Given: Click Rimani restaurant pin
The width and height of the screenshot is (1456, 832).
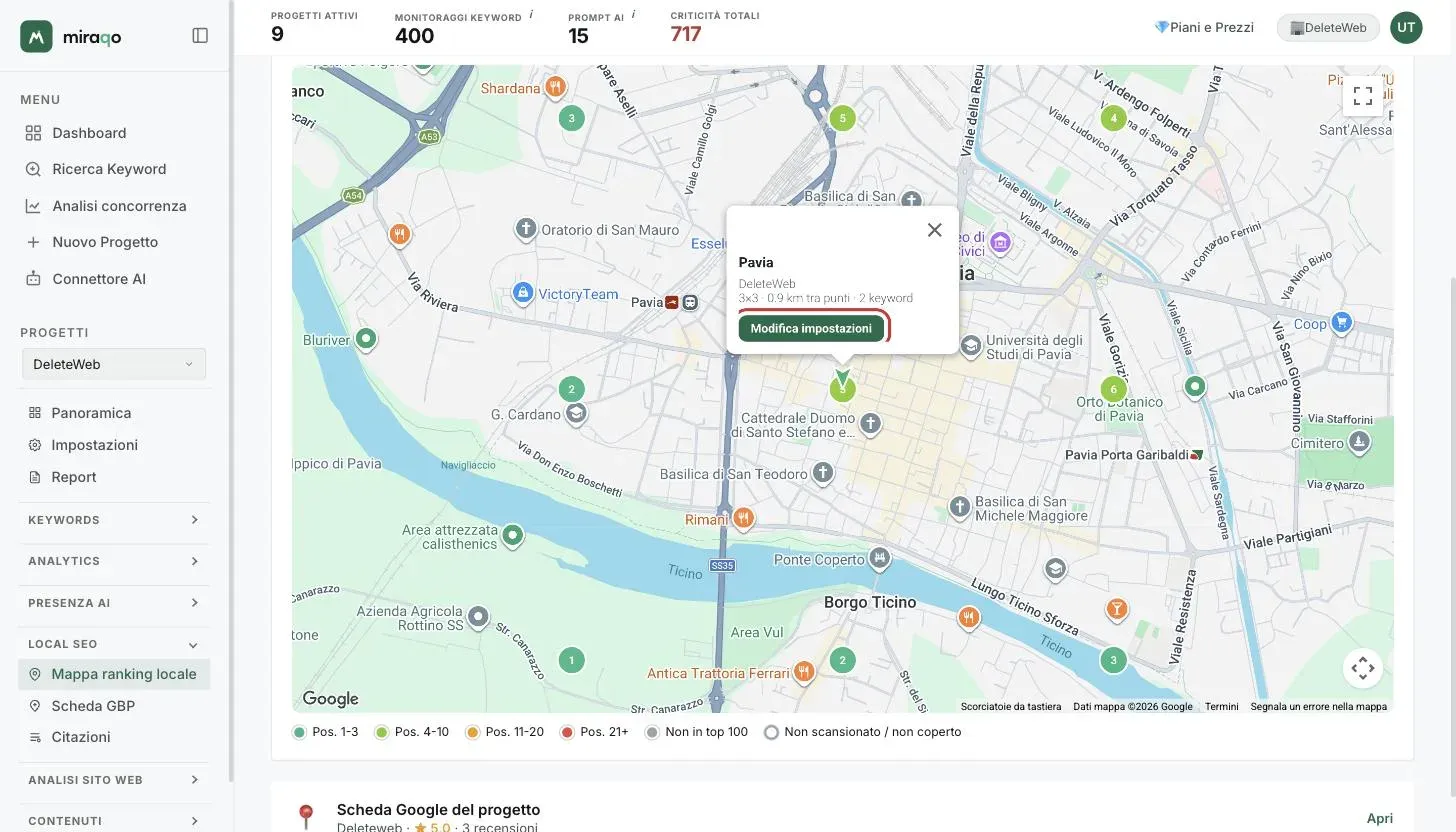Looking at the screenshot, I should pyautogui.click(x=742, y=518).
